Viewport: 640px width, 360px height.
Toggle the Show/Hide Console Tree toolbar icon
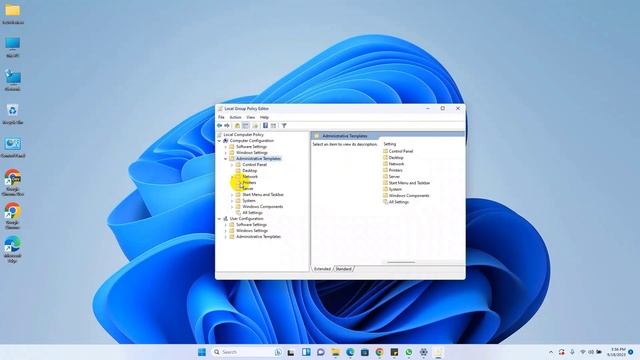pos(246,126)
